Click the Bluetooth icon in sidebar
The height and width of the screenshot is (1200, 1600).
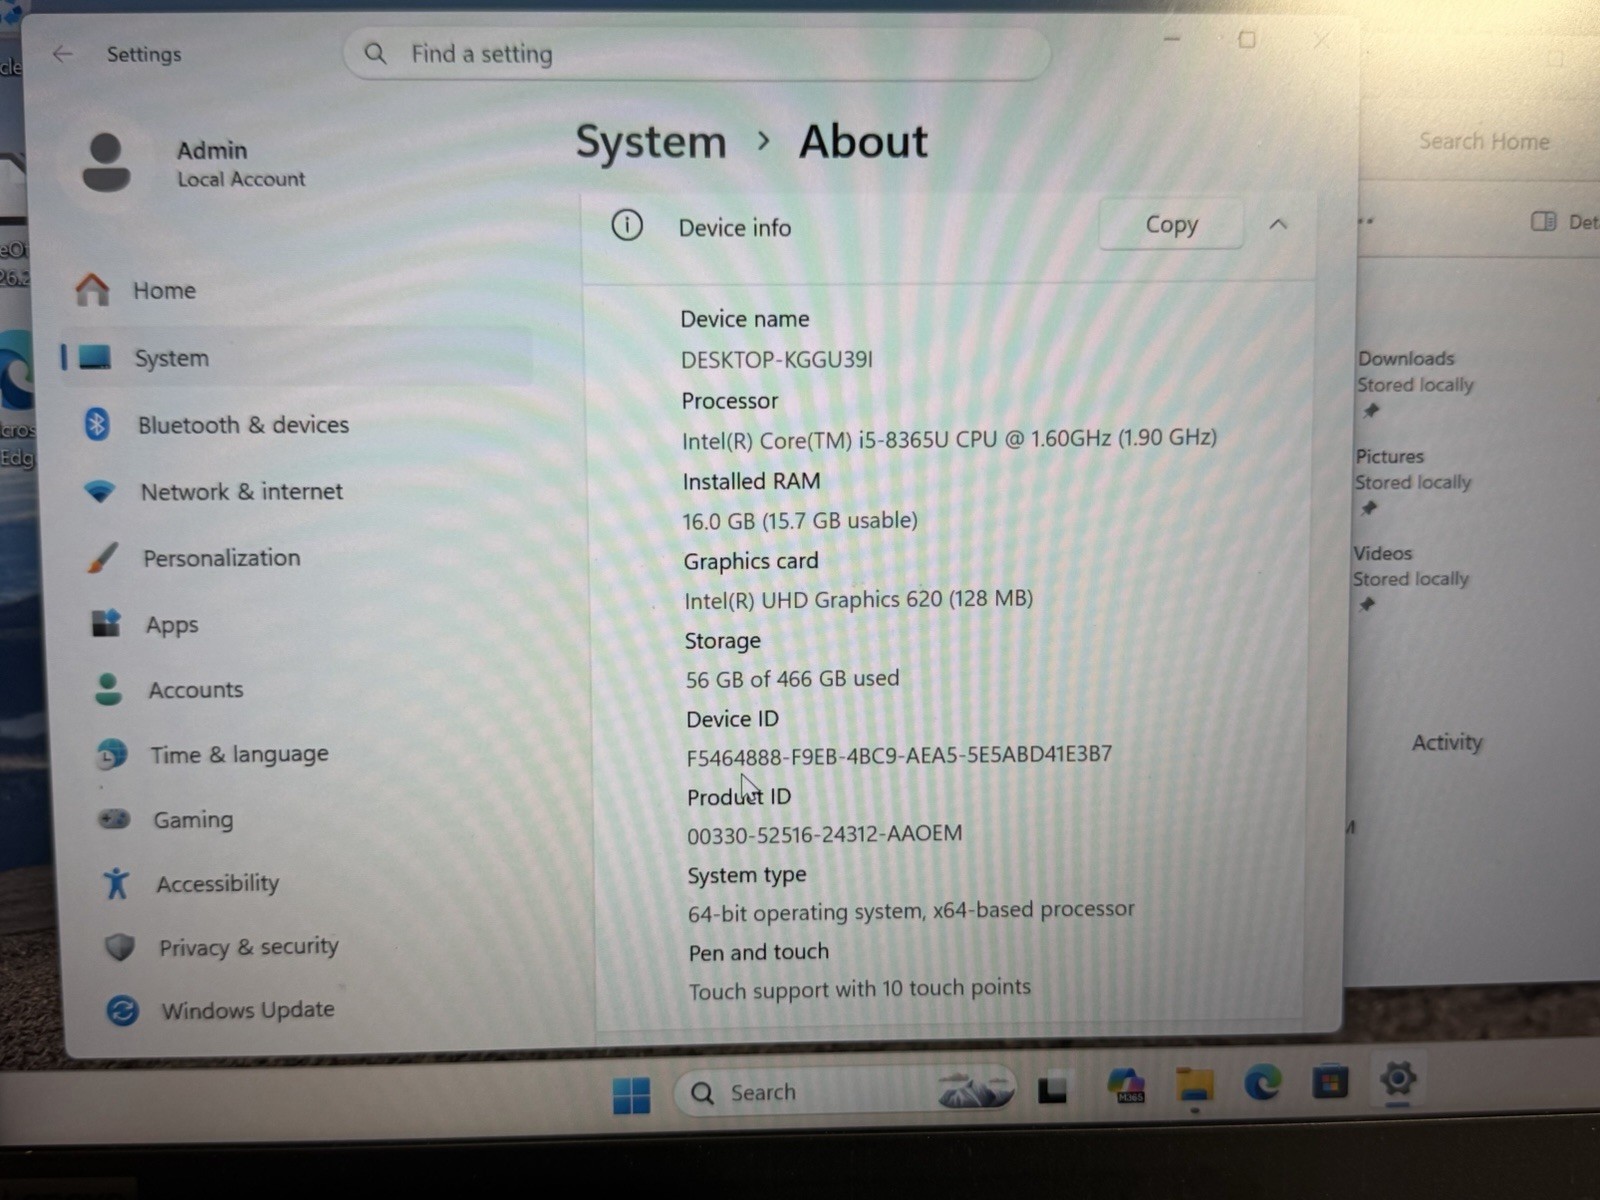(x=97, y=424)
